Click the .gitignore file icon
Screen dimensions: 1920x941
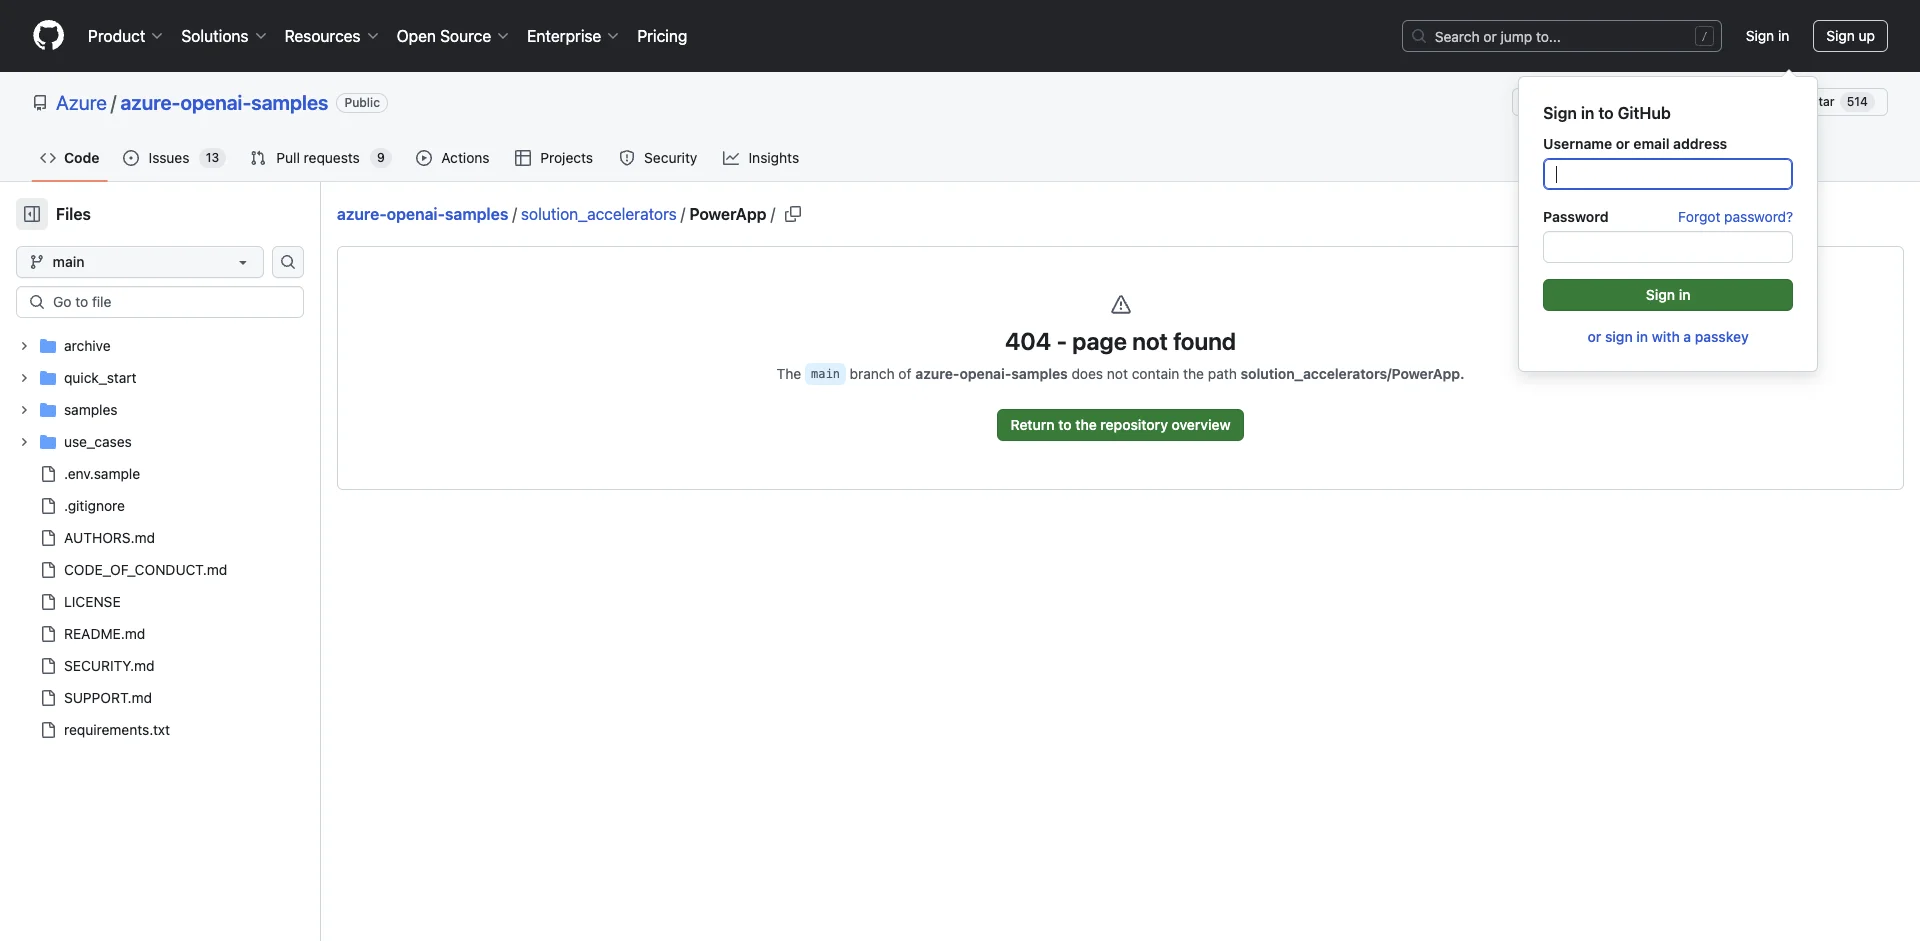(48, 506)
